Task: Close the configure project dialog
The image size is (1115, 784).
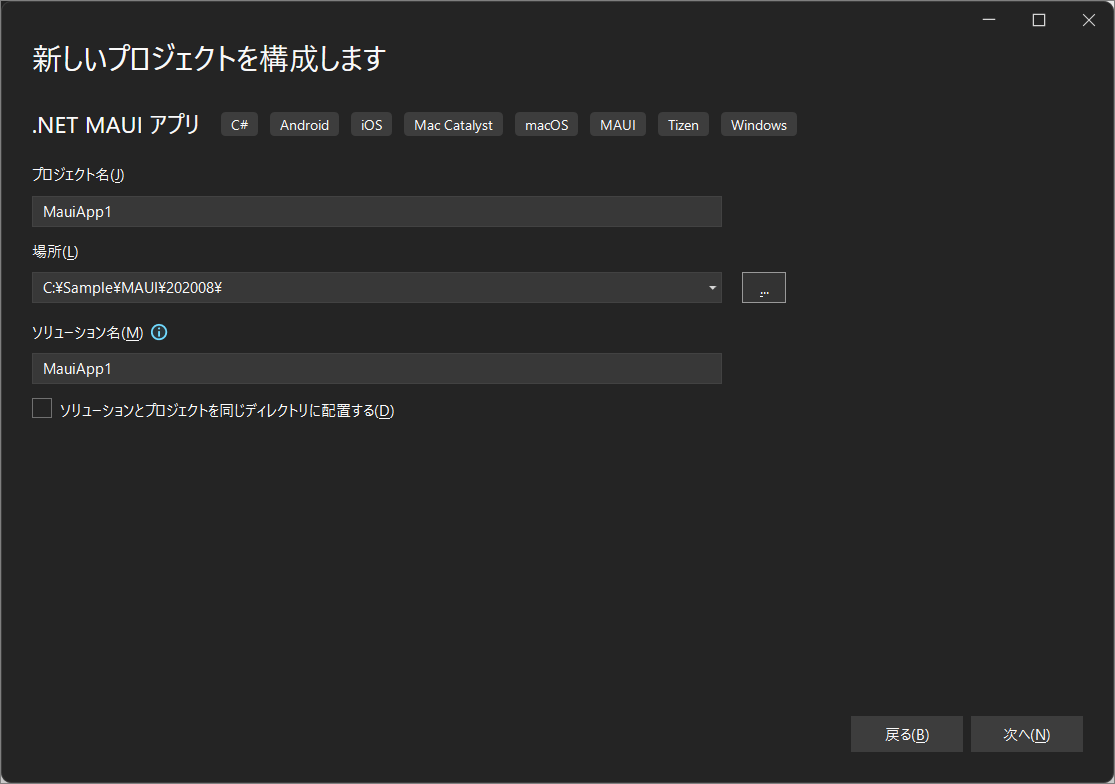Action: click(1089, 20)
